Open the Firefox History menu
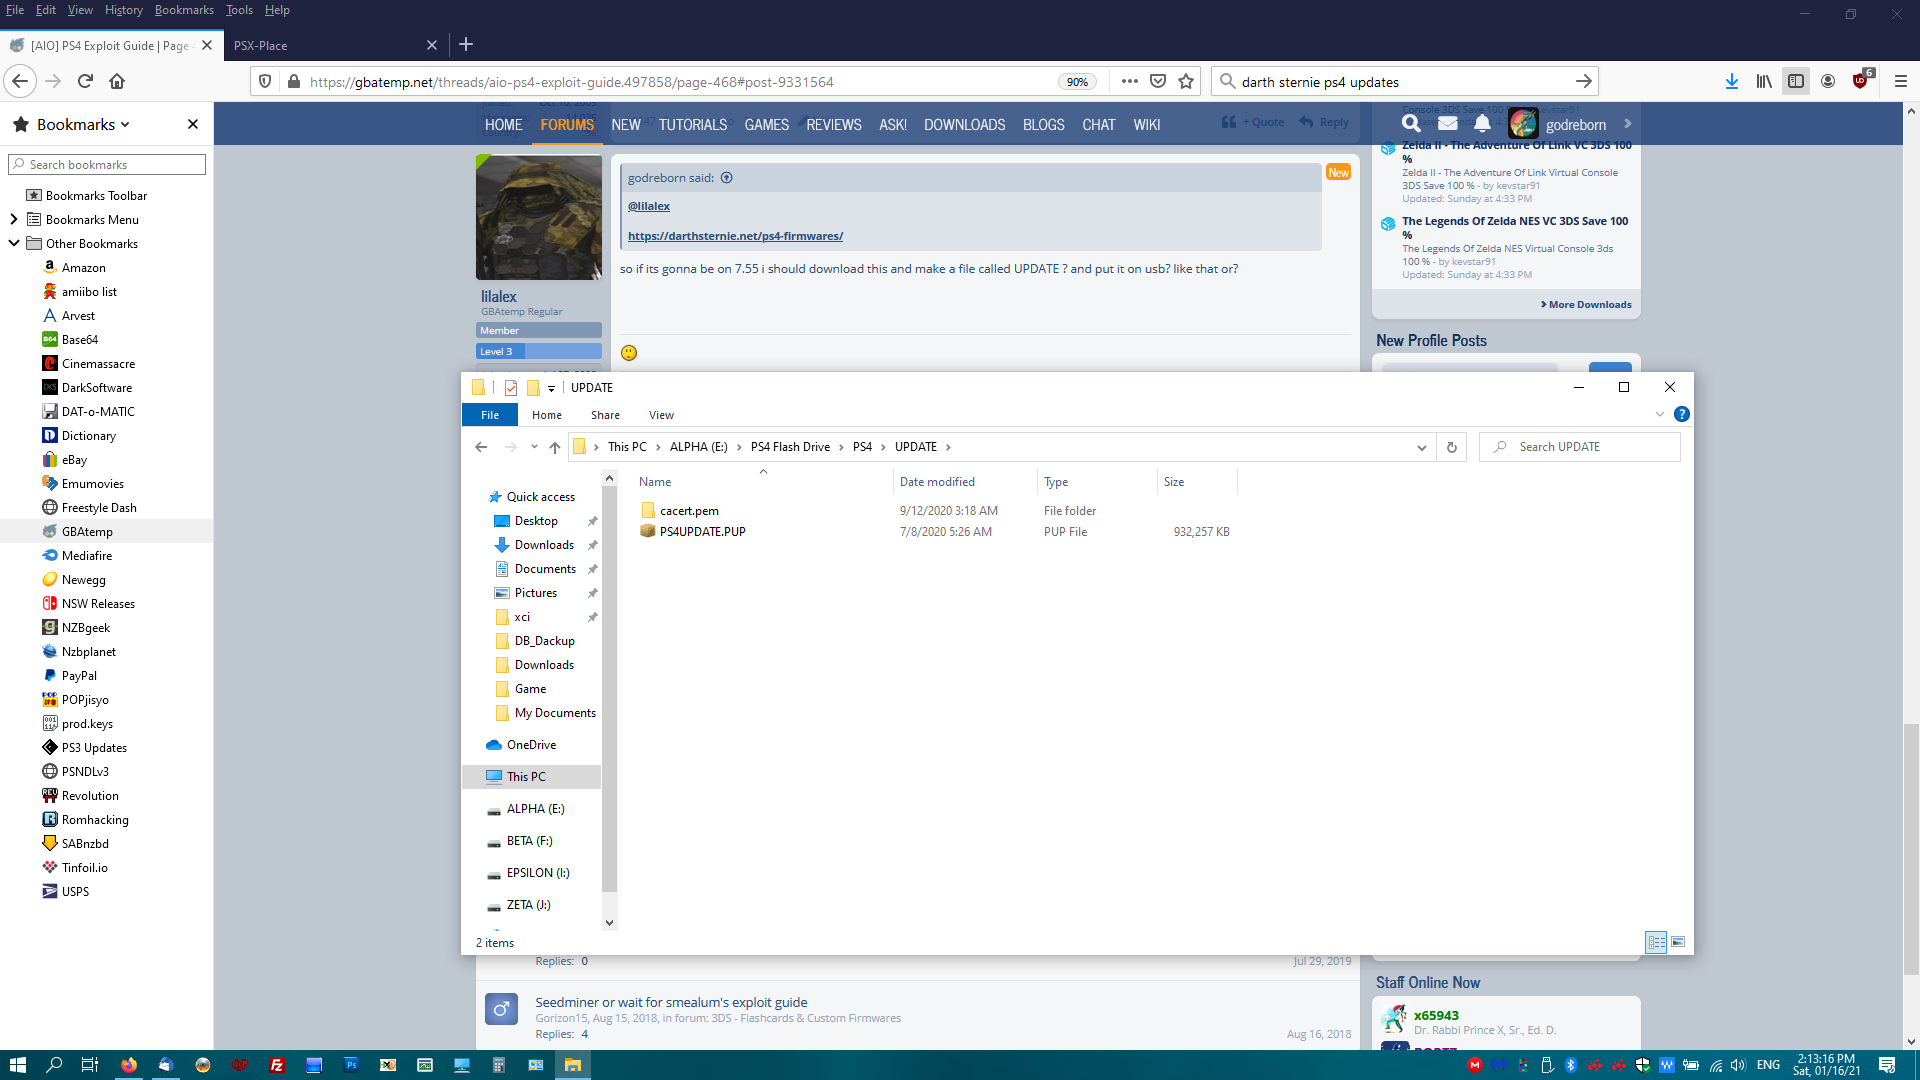Screen dimensions: 1920x1080 [124, 10]
